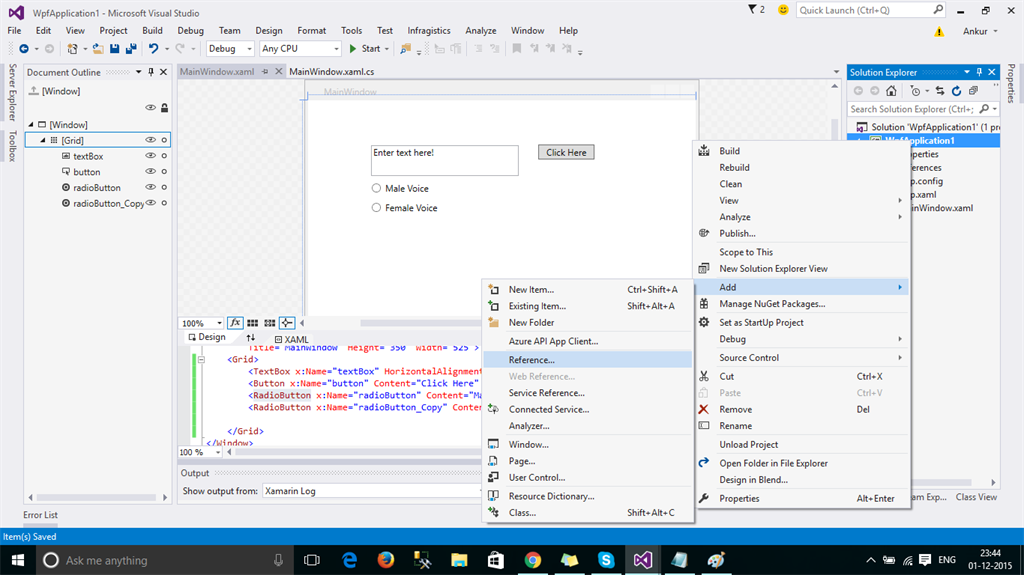Open the Debug configuration dropdown
This screenshot has height=575, width=1024.
(x=230, y=48)
